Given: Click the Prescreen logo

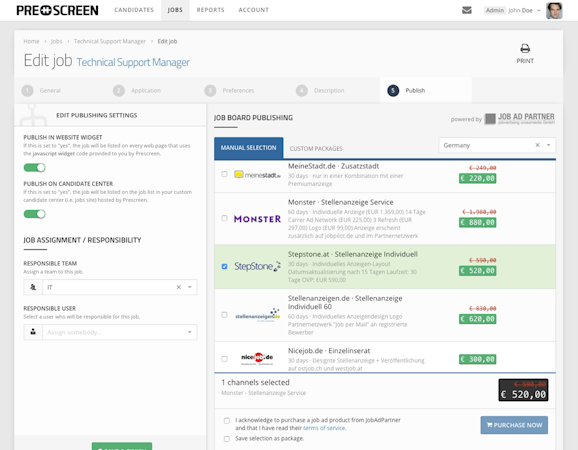Looking at the screenshot, I should click(x=58, y=10).
